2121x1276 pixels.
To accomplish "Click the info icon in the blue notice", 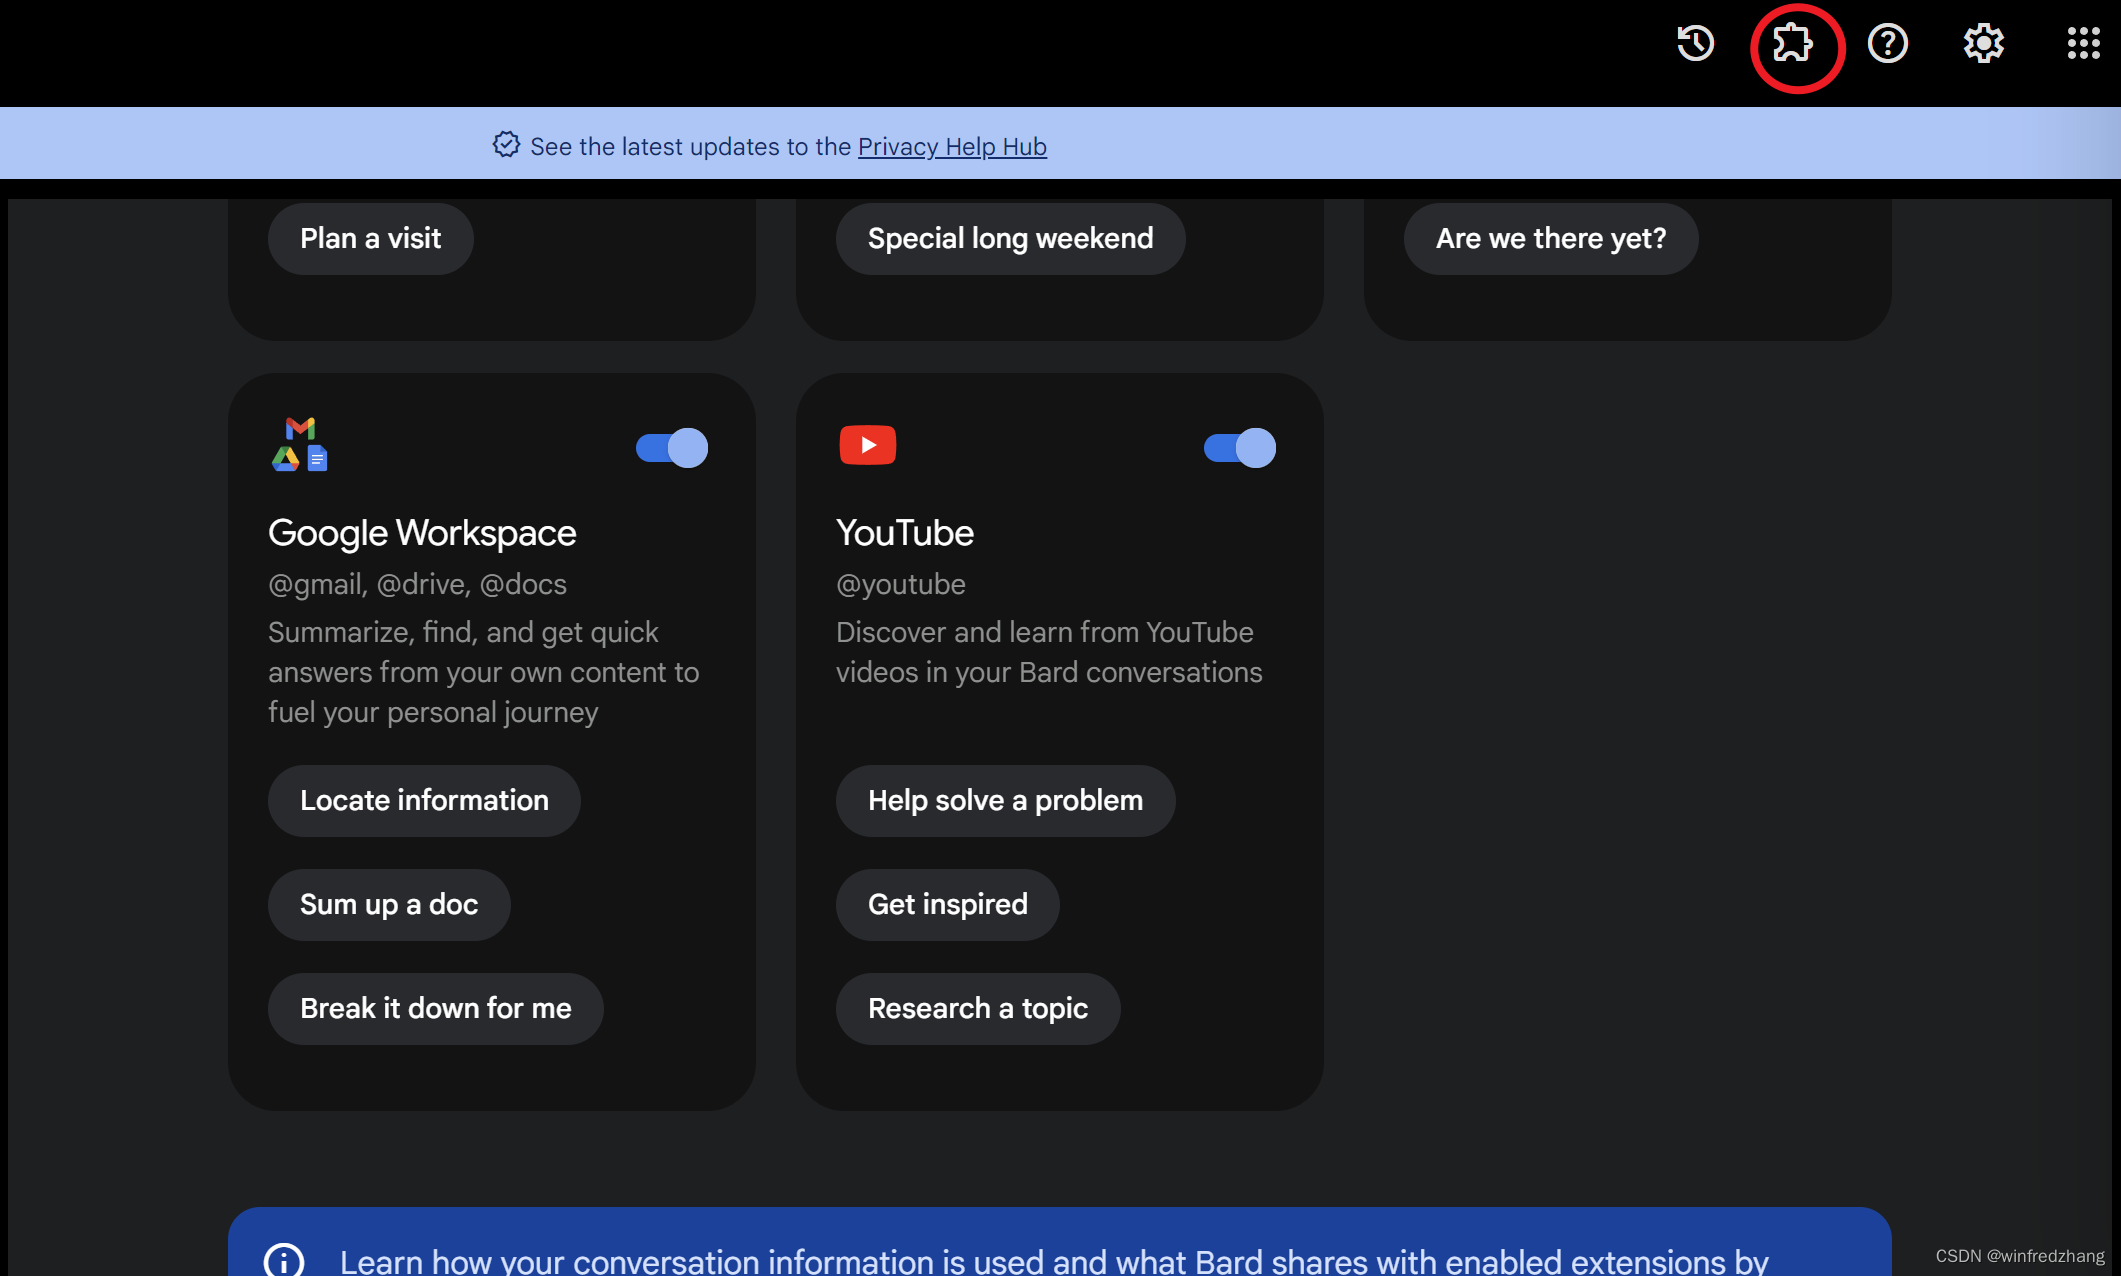I will coord(284,1259).
